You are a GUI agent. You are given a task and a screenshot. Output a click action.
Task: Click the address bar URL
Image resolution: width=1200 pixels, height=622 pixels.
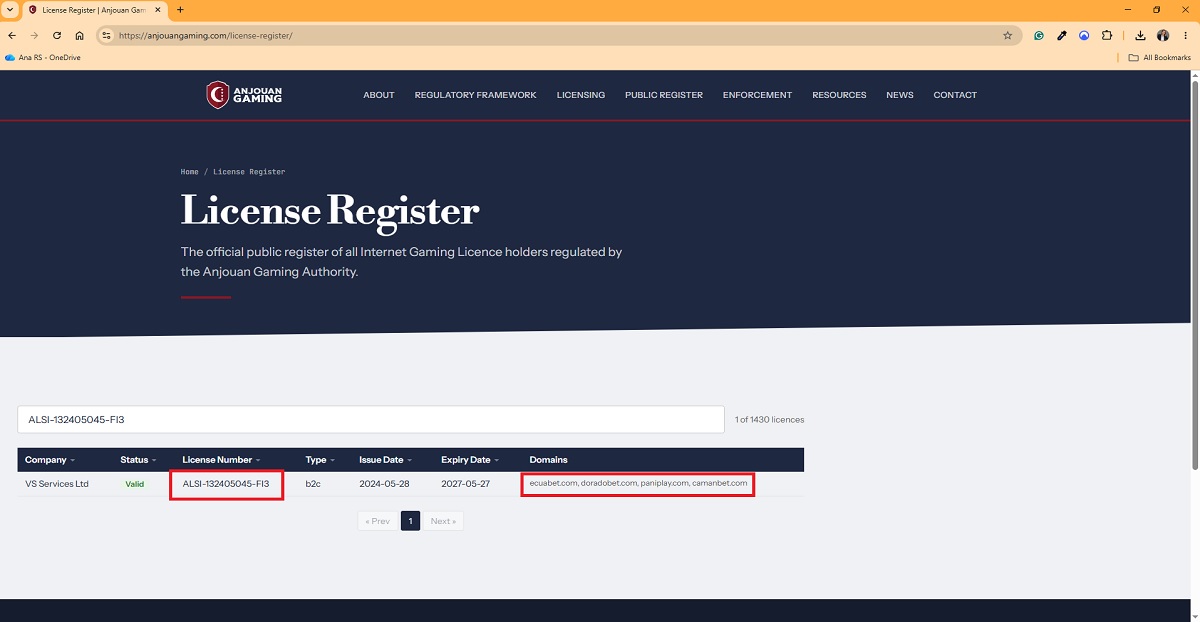click(205, 35)
